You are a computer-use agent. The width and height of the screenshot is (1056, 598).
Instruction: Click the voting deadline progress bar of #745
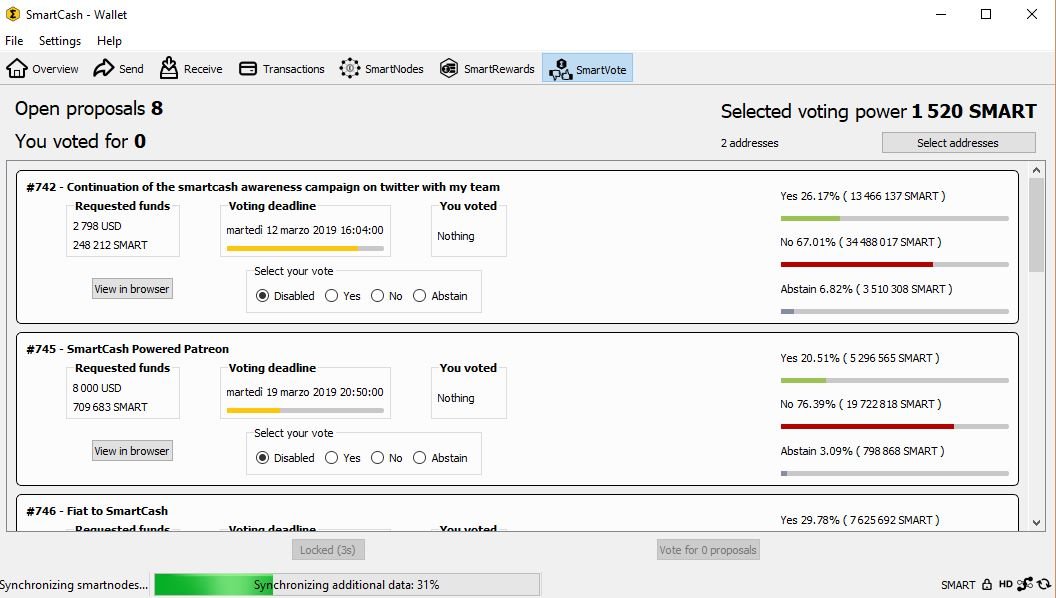click(x=305, y=411)
